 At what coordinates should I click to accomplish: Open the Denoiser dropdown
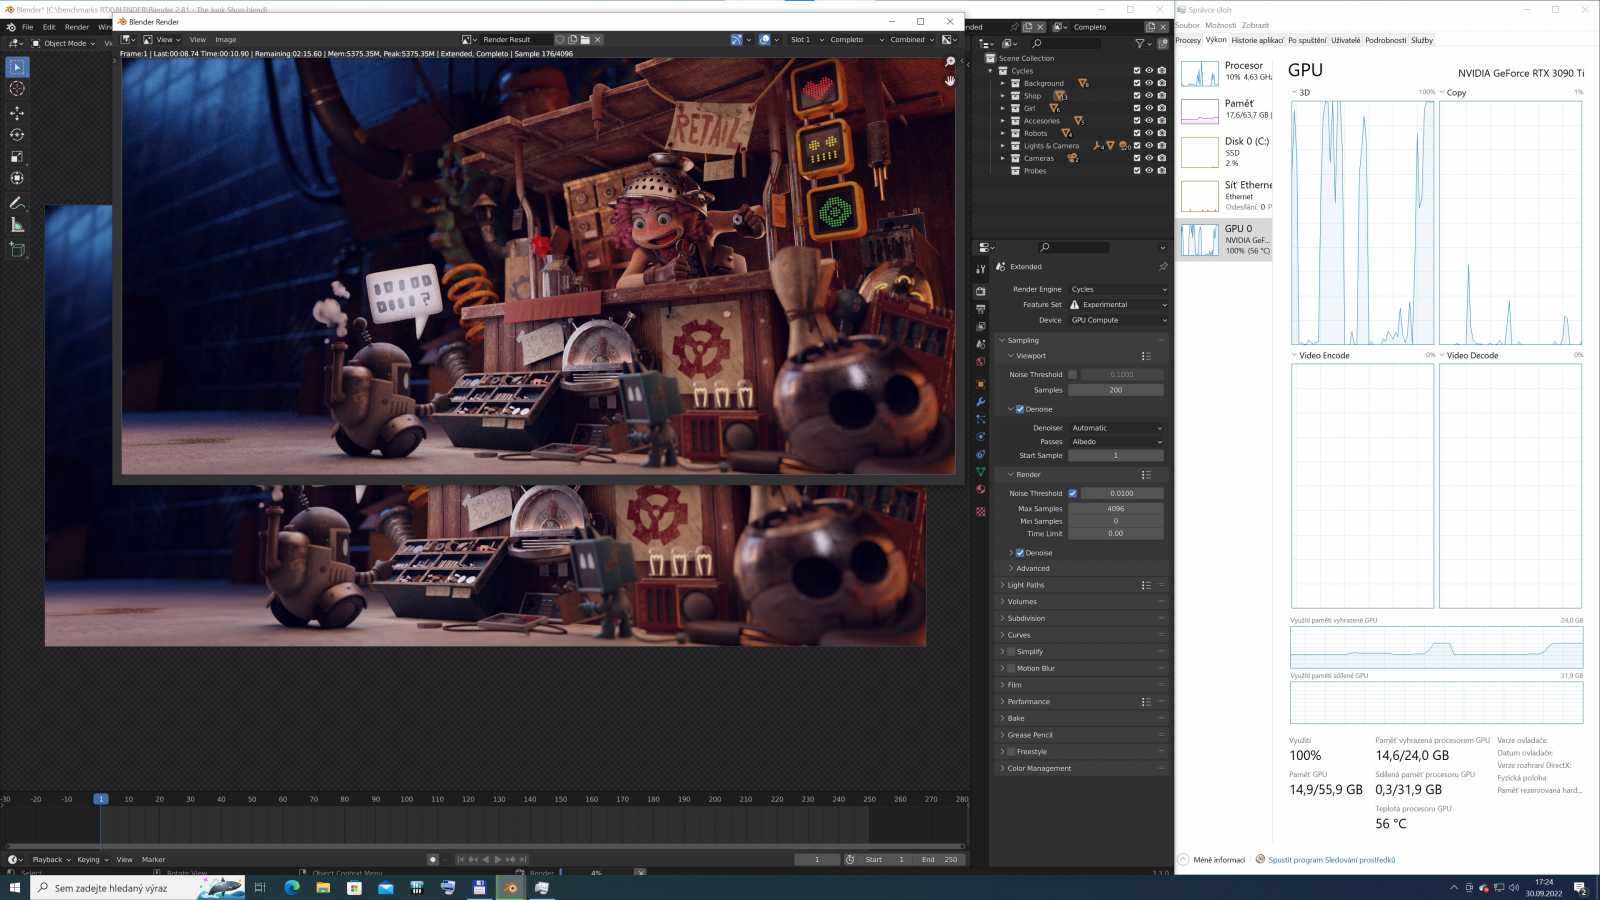click(1116, 428)
